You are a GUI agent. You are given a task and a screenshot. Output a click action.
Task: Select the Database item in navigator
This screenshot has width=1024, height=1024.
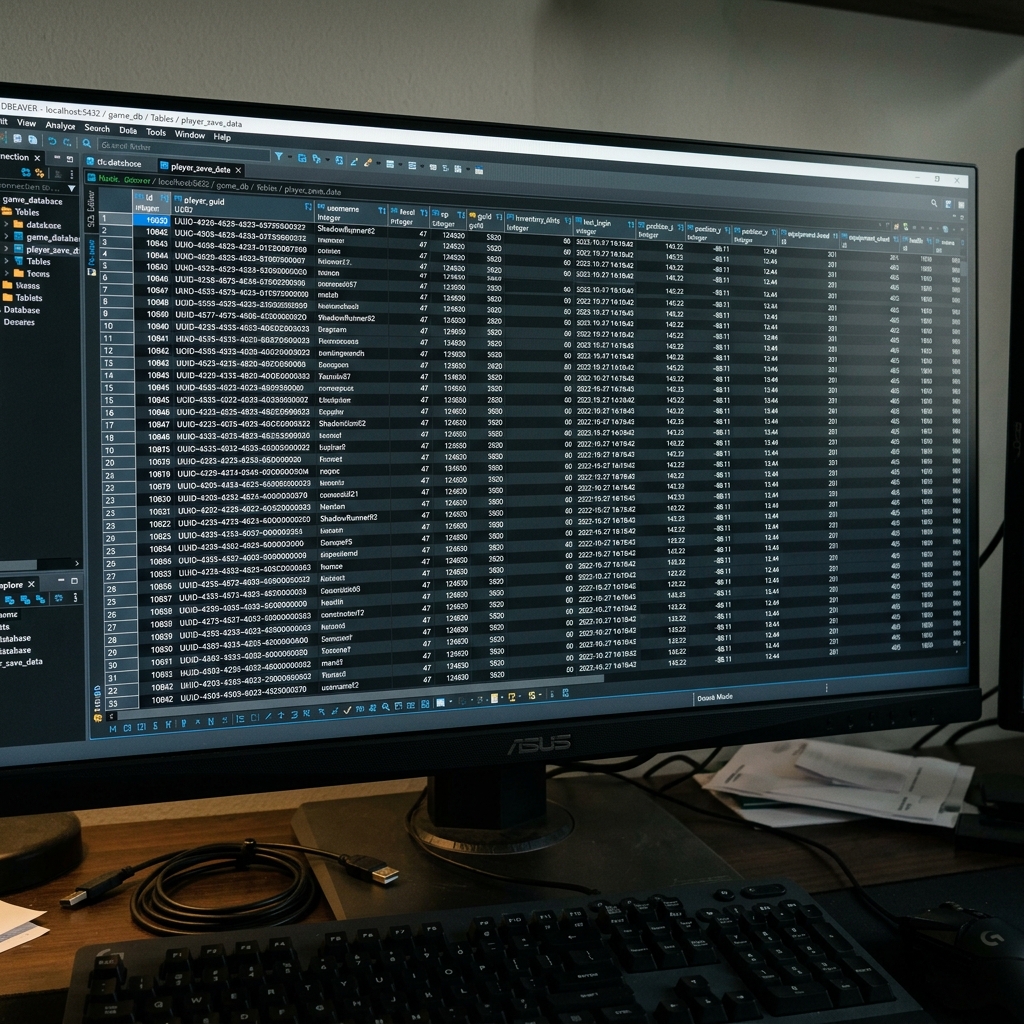[22, 310]
